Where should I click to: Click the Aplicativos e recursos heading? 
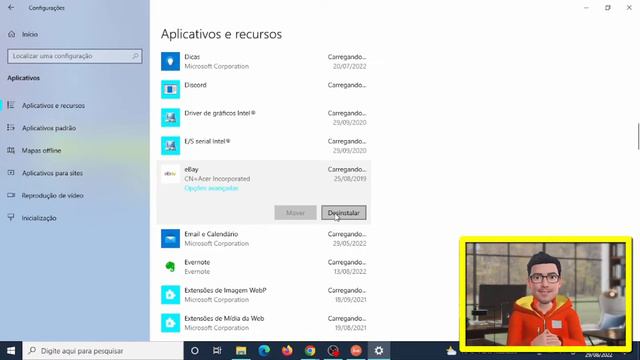tap(221, 34)
